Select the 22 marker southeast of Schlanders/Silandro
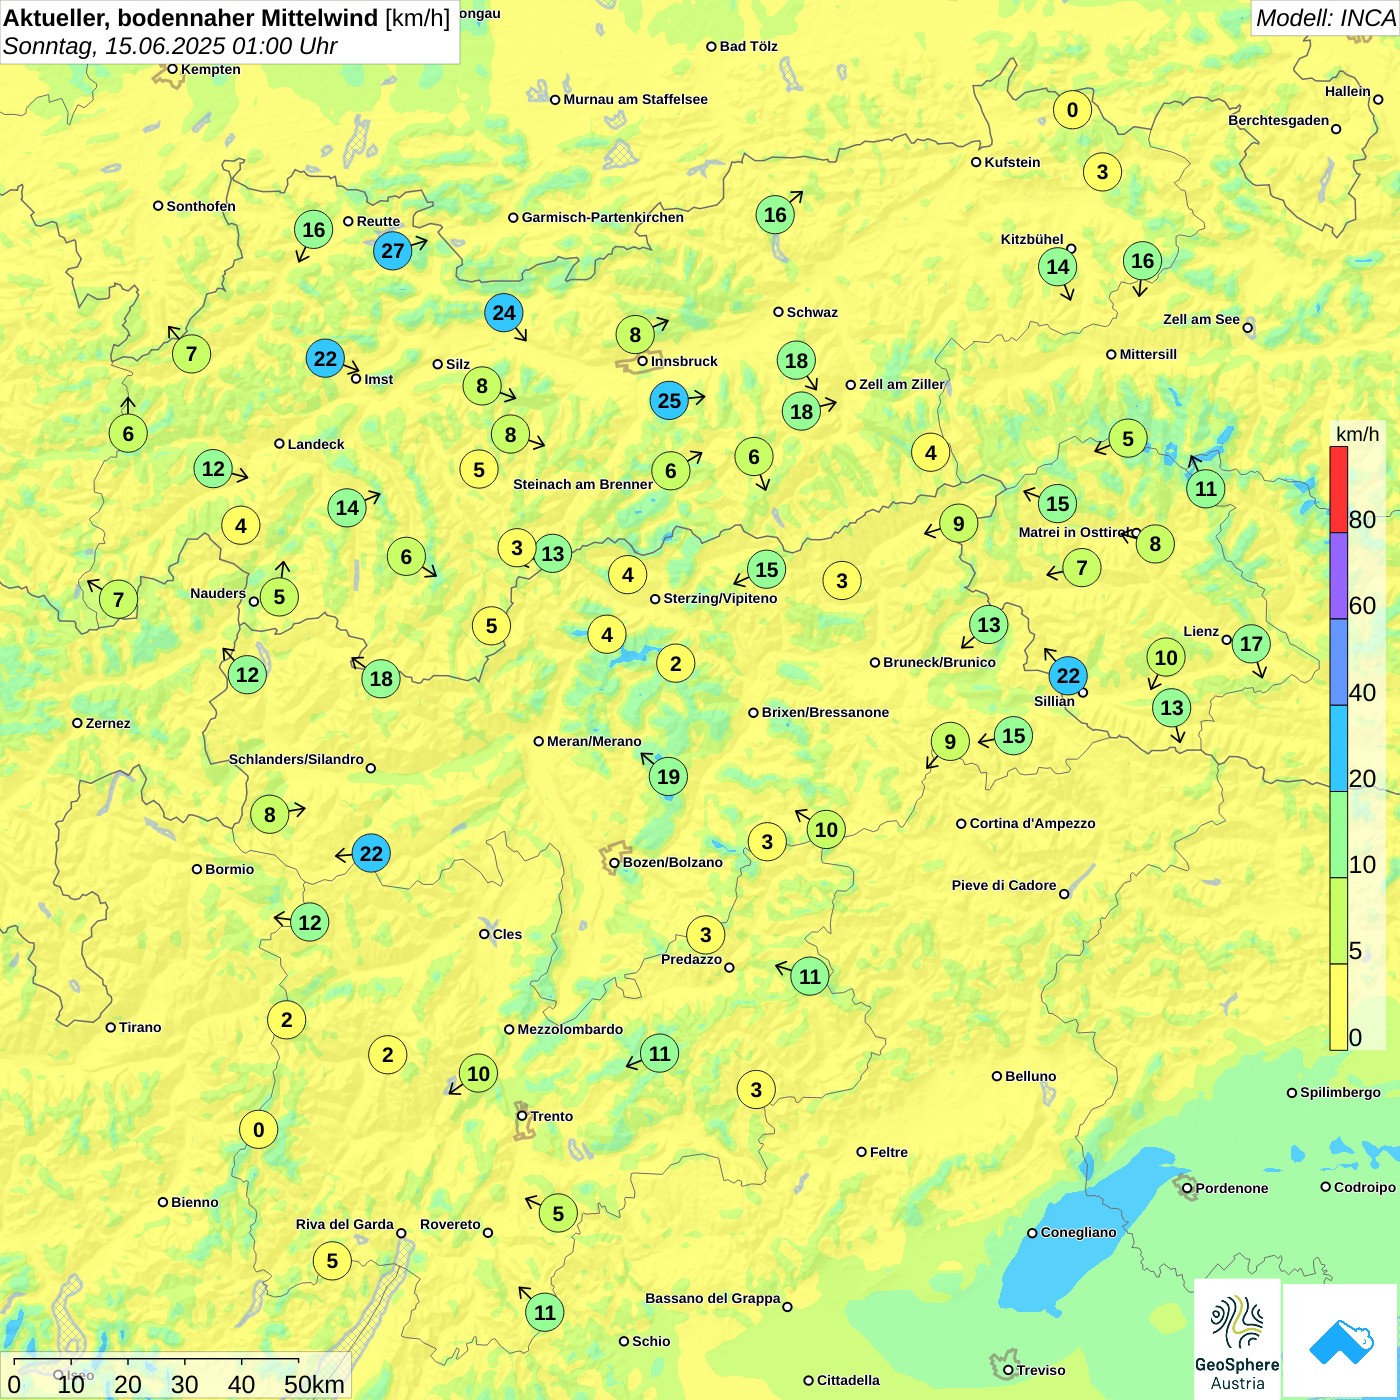1400x1400 pixels. (x=371, y=854)
